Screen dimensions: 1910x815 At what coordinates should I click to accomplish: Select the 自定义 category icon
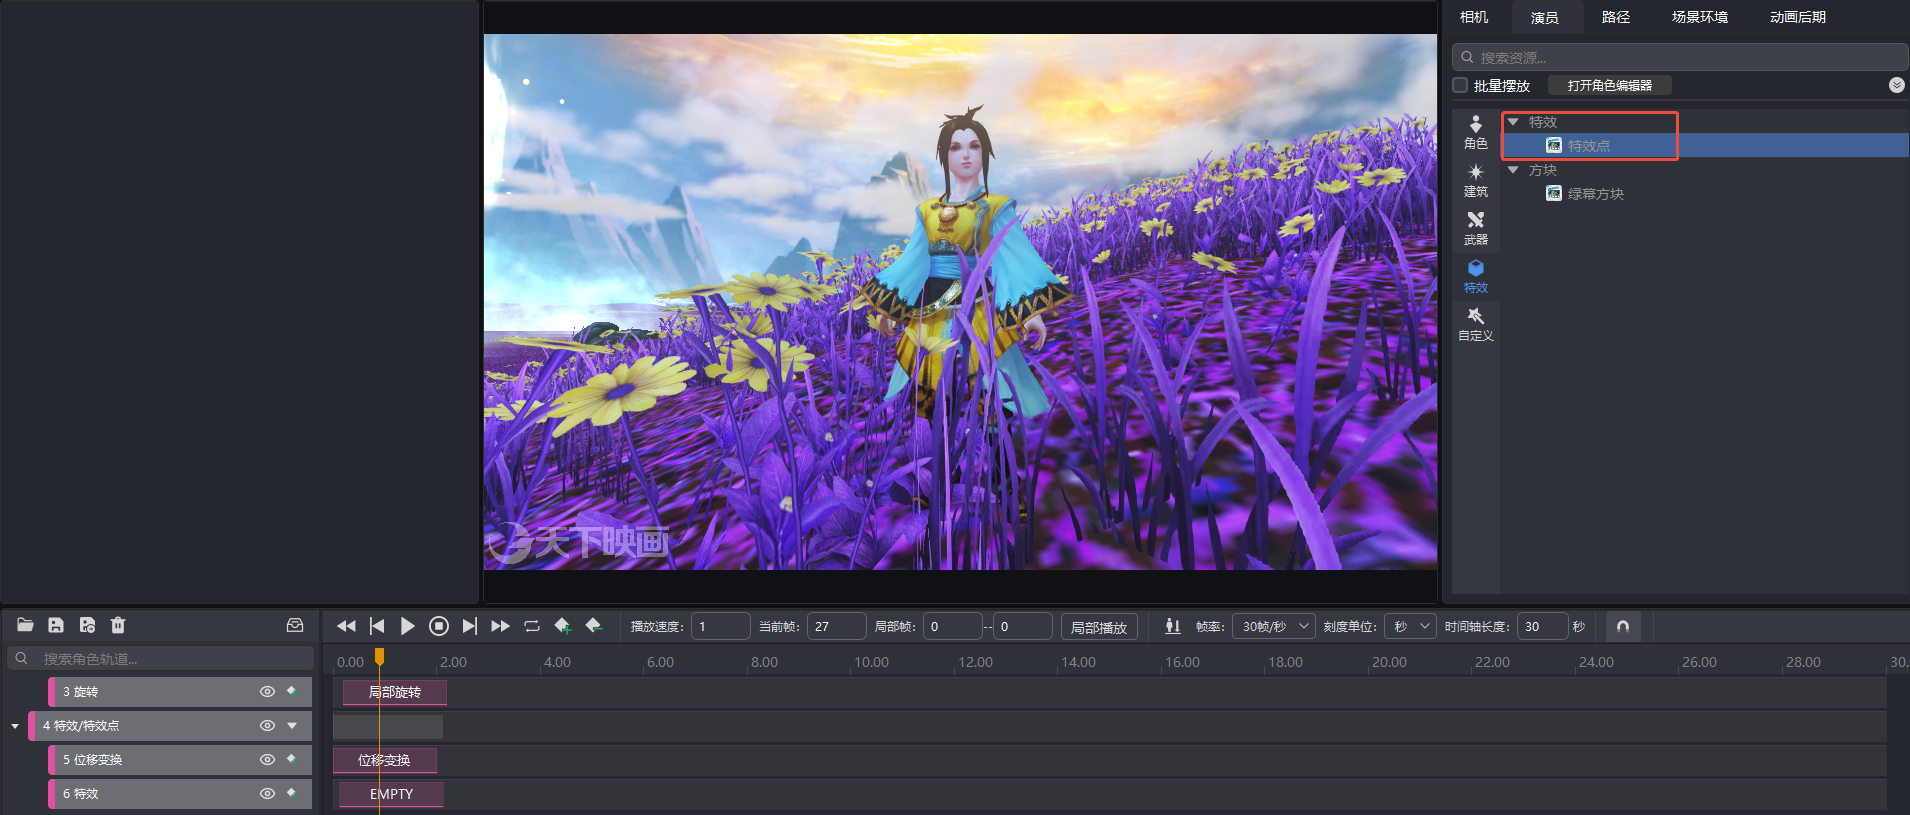[1476, 325]
